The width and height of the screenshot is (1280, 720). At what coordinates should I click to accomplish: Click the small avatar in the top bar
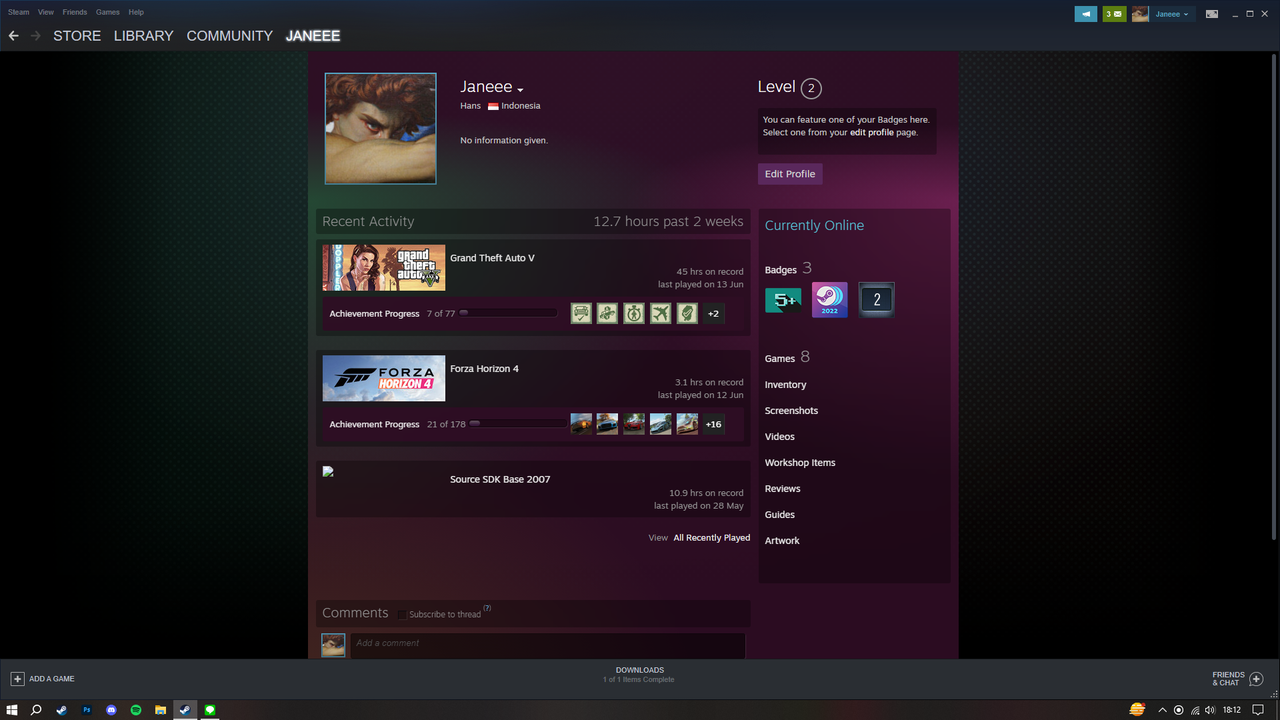click(x=1140, y=14)
